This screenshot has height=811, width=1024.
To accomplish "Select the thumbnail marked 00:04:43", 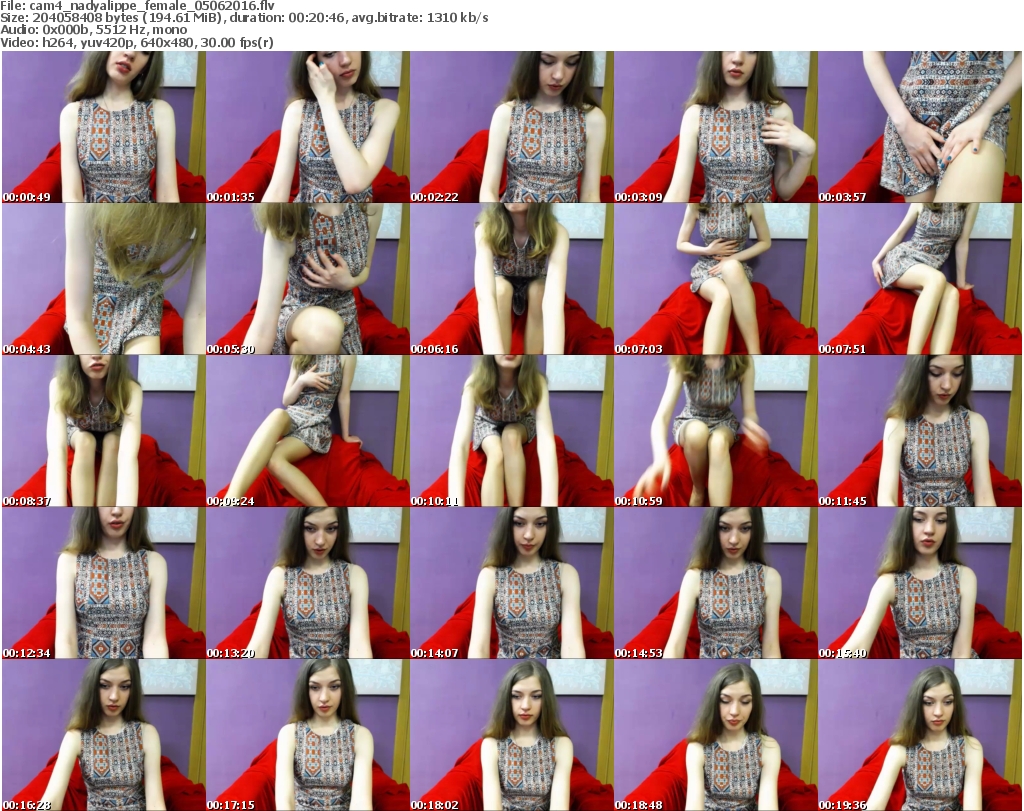I will [x=103, y=279].
